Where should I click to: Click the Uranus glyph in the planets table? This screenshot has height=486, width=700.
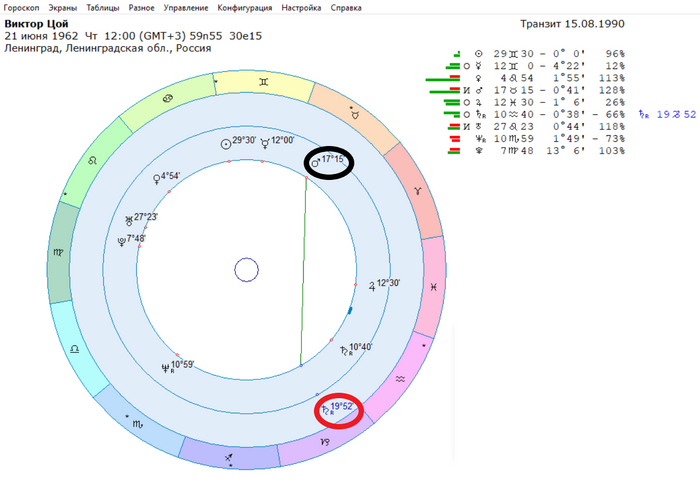tap(479, 127)
